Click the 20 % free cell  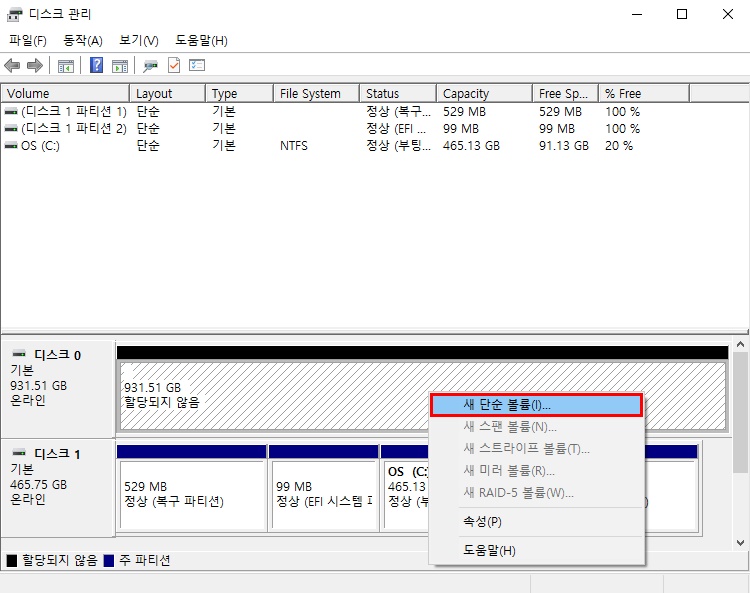point(619,145)
